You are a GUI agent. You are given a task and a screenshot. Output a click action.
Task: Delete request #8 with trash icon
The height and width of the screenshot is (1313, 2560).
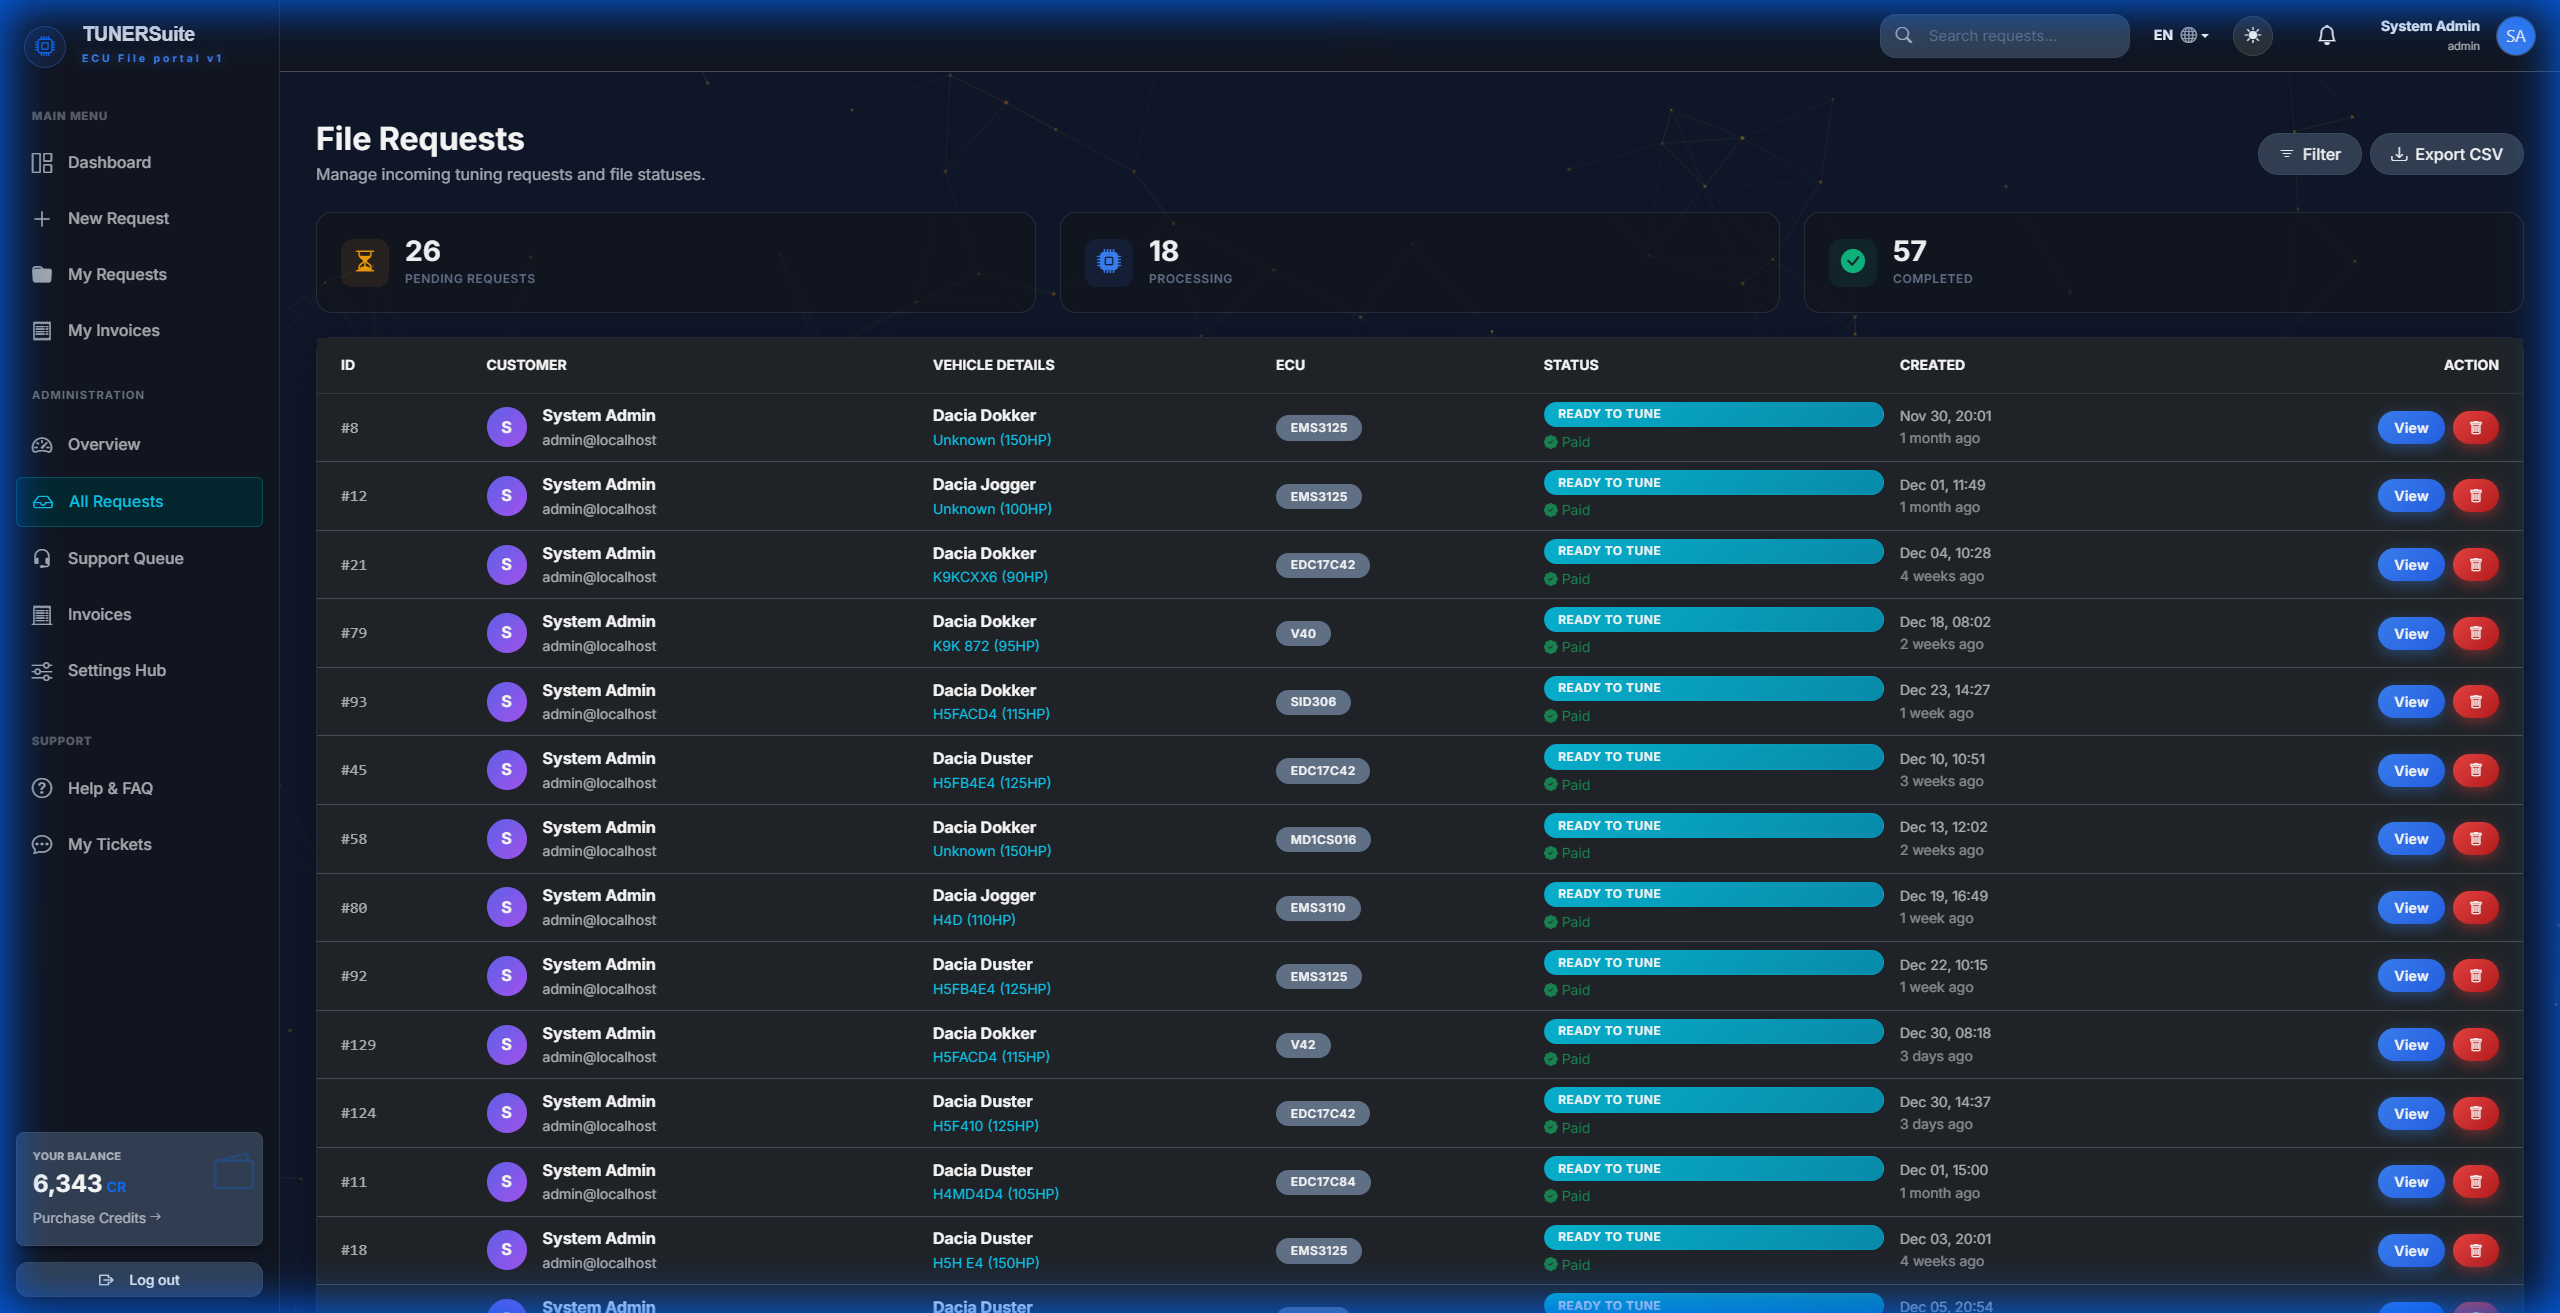2475,428
